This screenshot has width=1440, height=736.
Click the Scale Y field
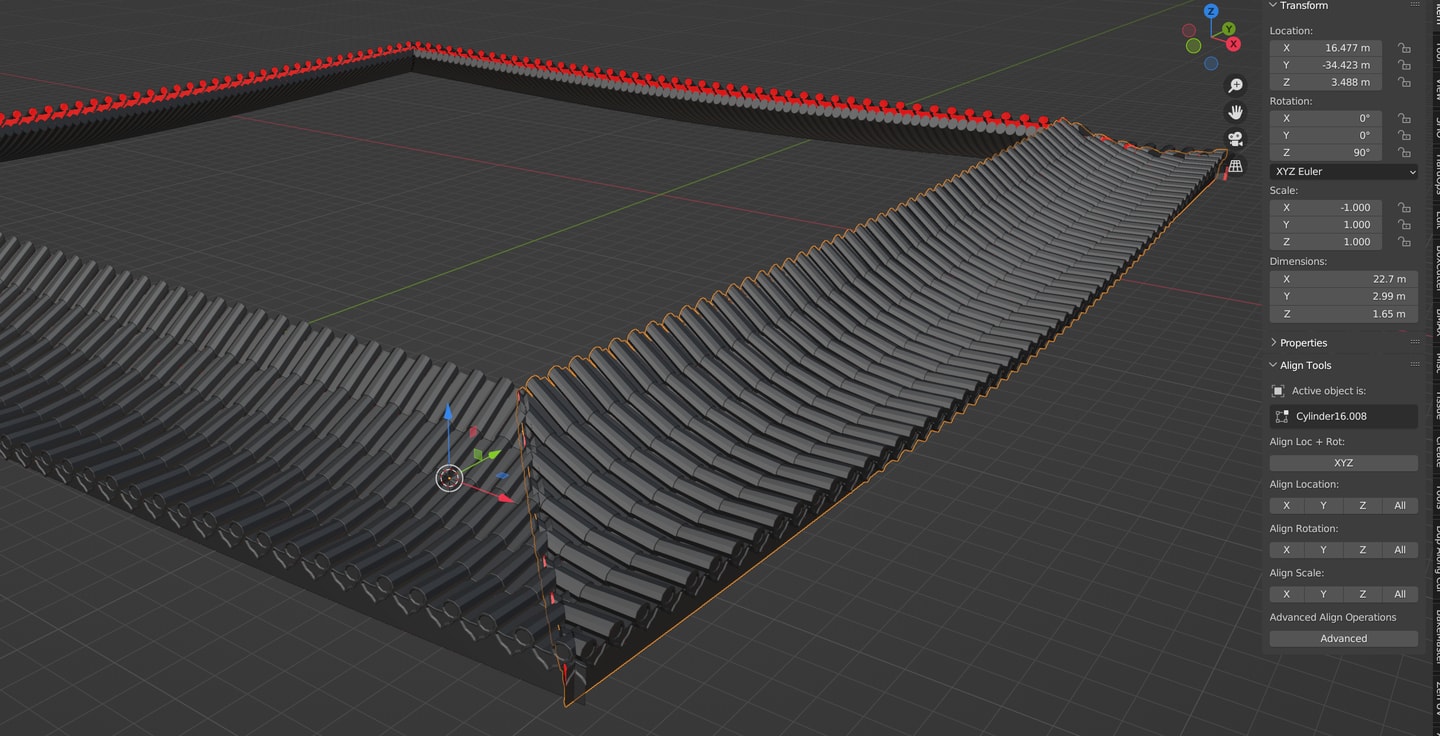[x=1326, y=225]
